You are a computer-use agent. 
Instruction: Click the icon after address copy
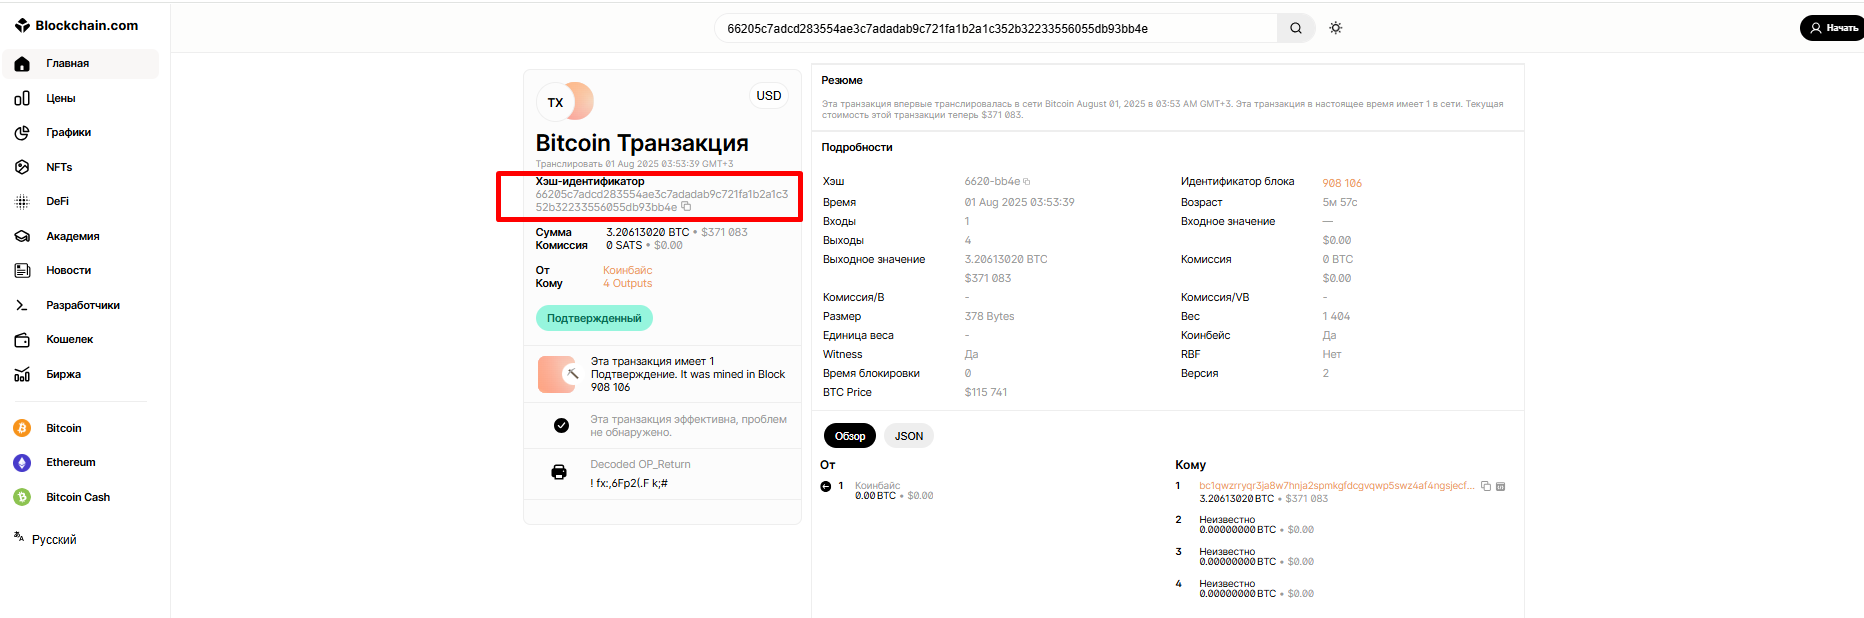click(x=1500, y=486)
